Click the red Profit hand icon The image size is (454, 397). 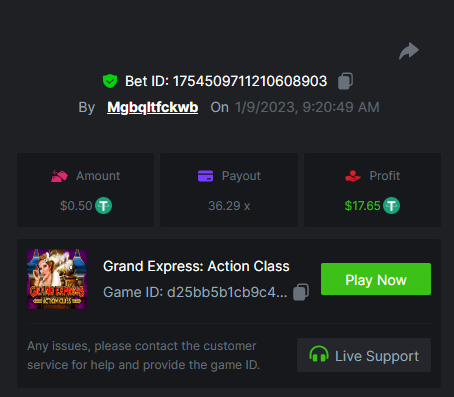click(x=353, y=176)
